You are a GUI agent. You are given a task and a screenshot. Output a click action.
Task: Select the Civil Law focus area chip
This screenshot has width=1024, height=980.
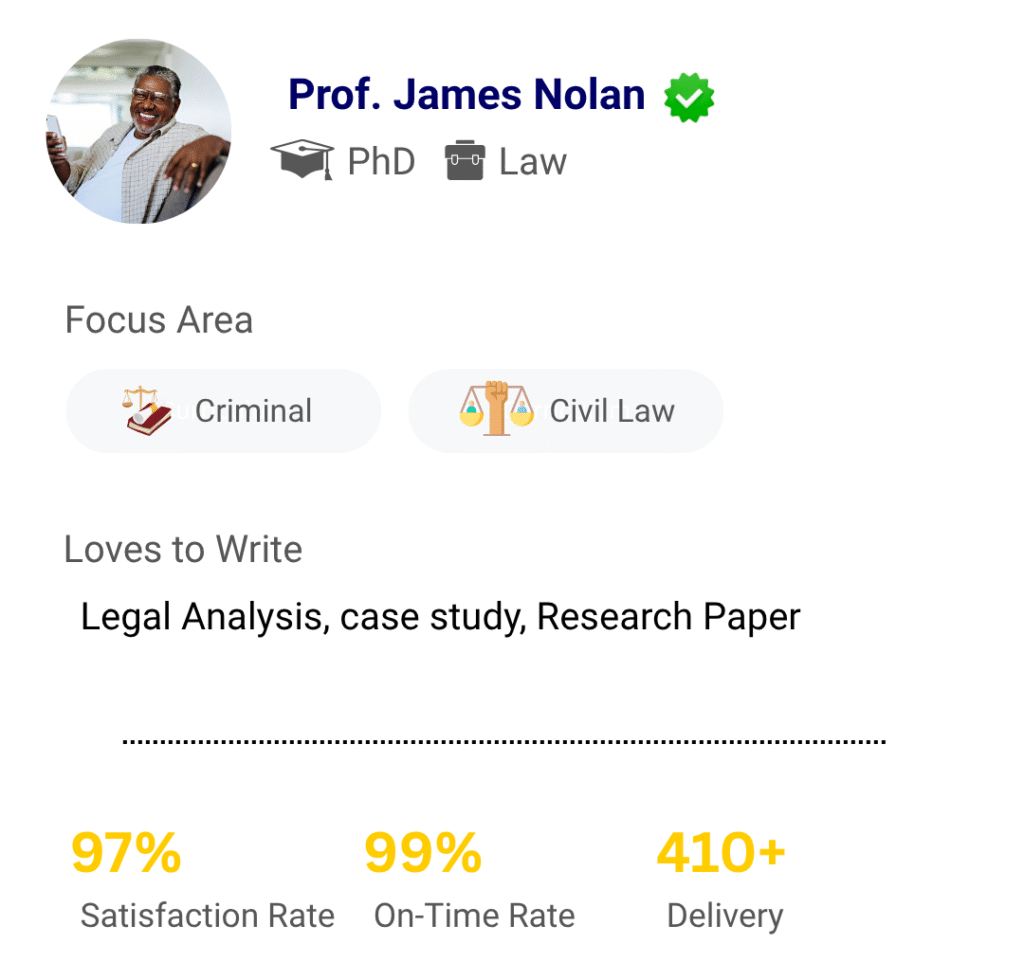pos(565,411)
